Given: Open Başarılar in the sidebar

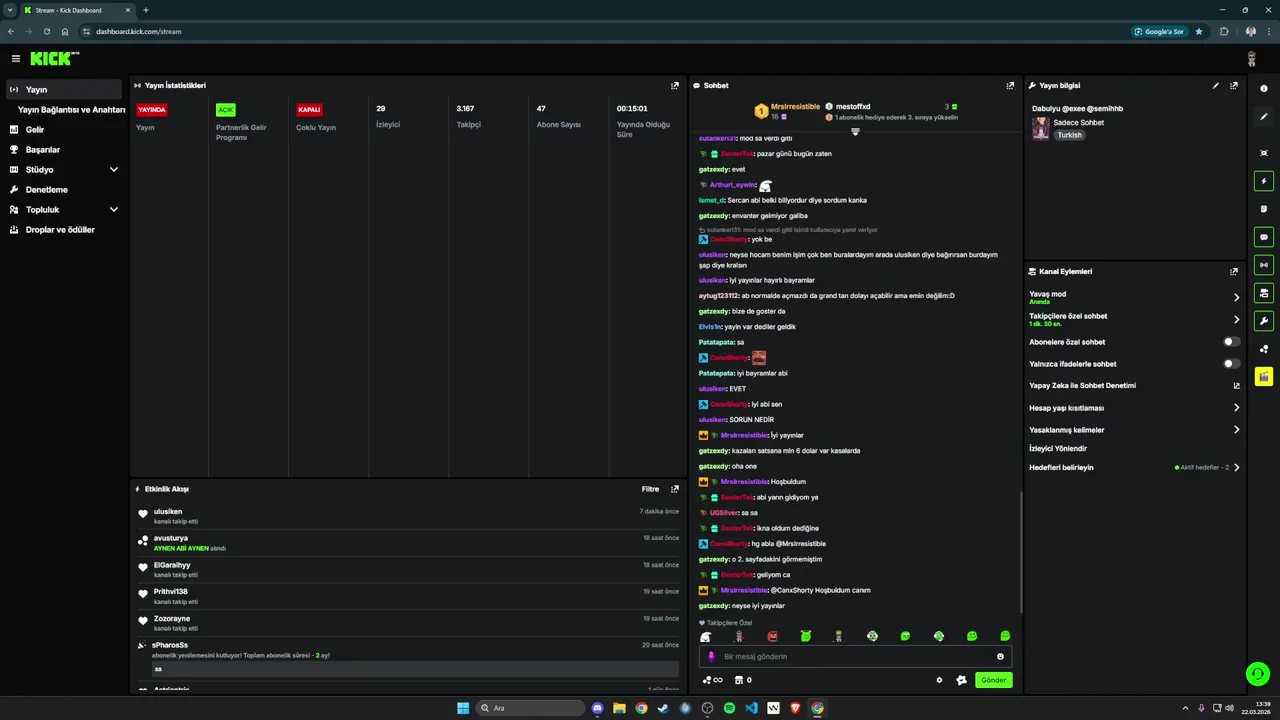Looking at the screenshot, I should [x=64, y=150].
